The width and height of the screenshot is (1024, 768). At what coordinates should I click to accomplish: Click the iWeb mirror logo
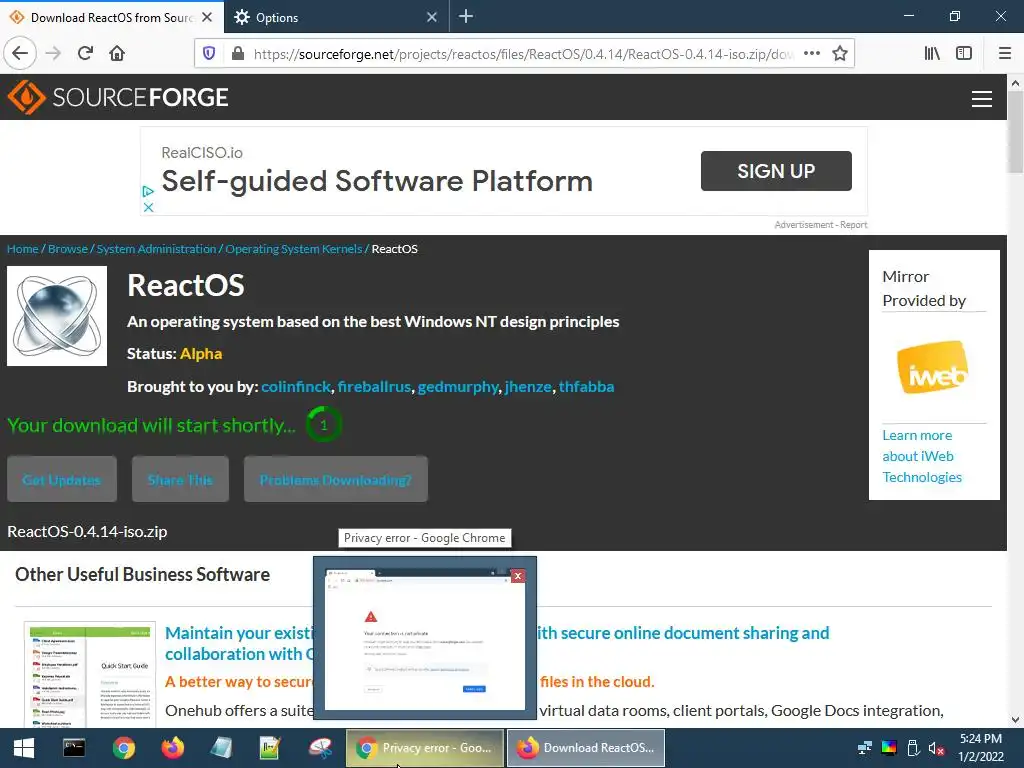(x=933, y=368)
